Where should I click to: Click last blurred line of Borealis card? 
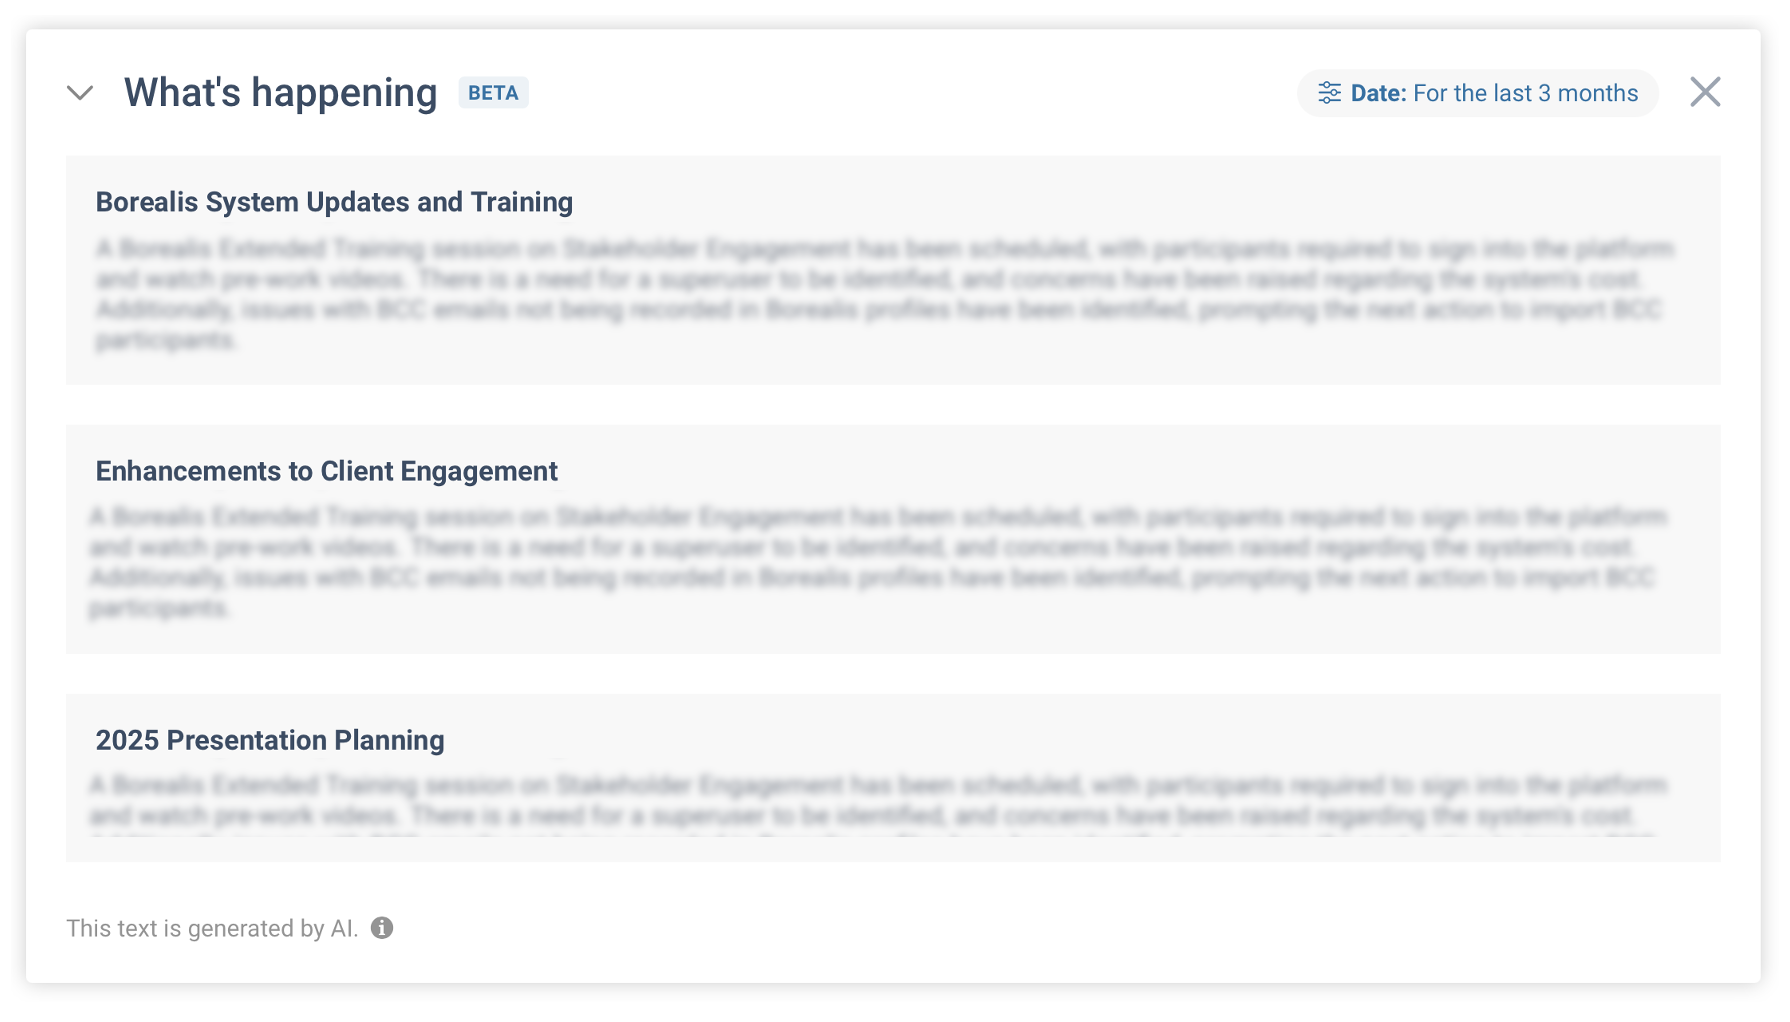click(166, 341)
